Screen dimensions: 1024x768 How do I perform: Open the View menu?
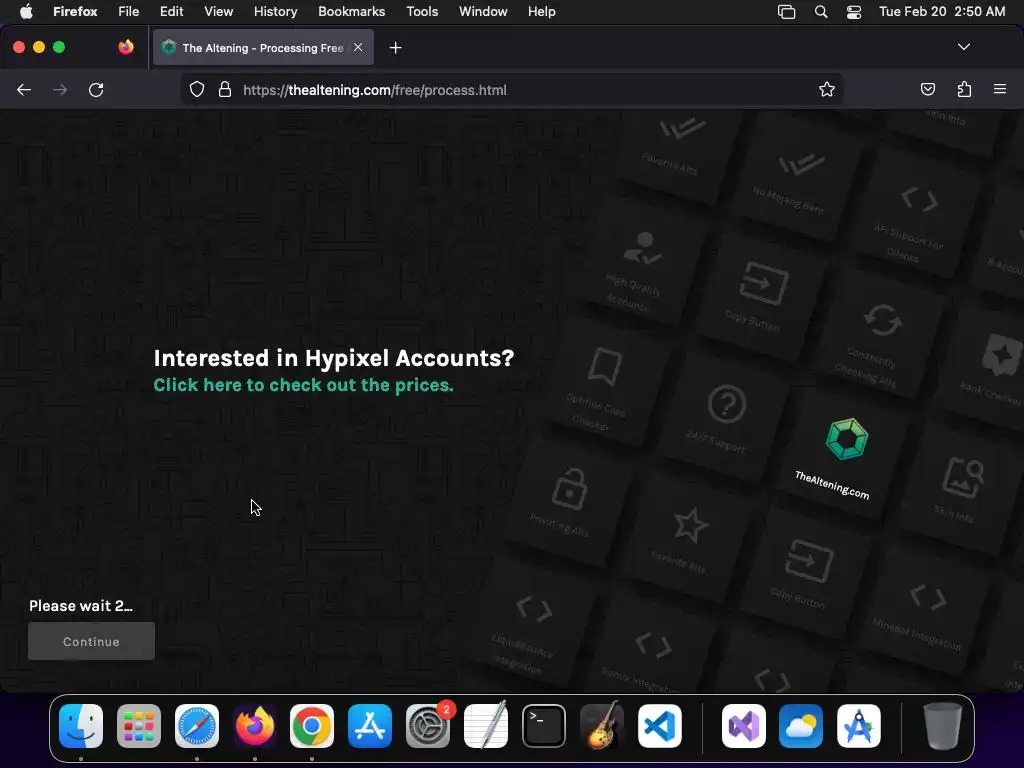[x=219, y=11]
